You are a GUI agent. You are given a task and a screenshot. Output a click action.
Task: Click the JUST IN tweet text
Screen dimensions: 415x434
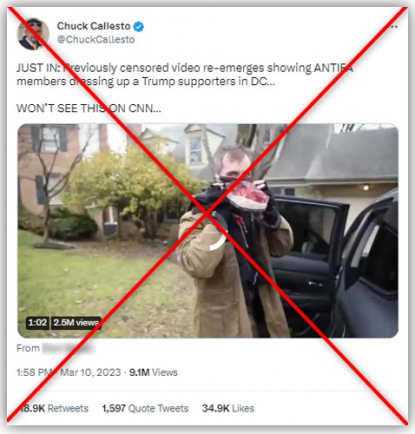pyautogui.click(x=184, y=74)
